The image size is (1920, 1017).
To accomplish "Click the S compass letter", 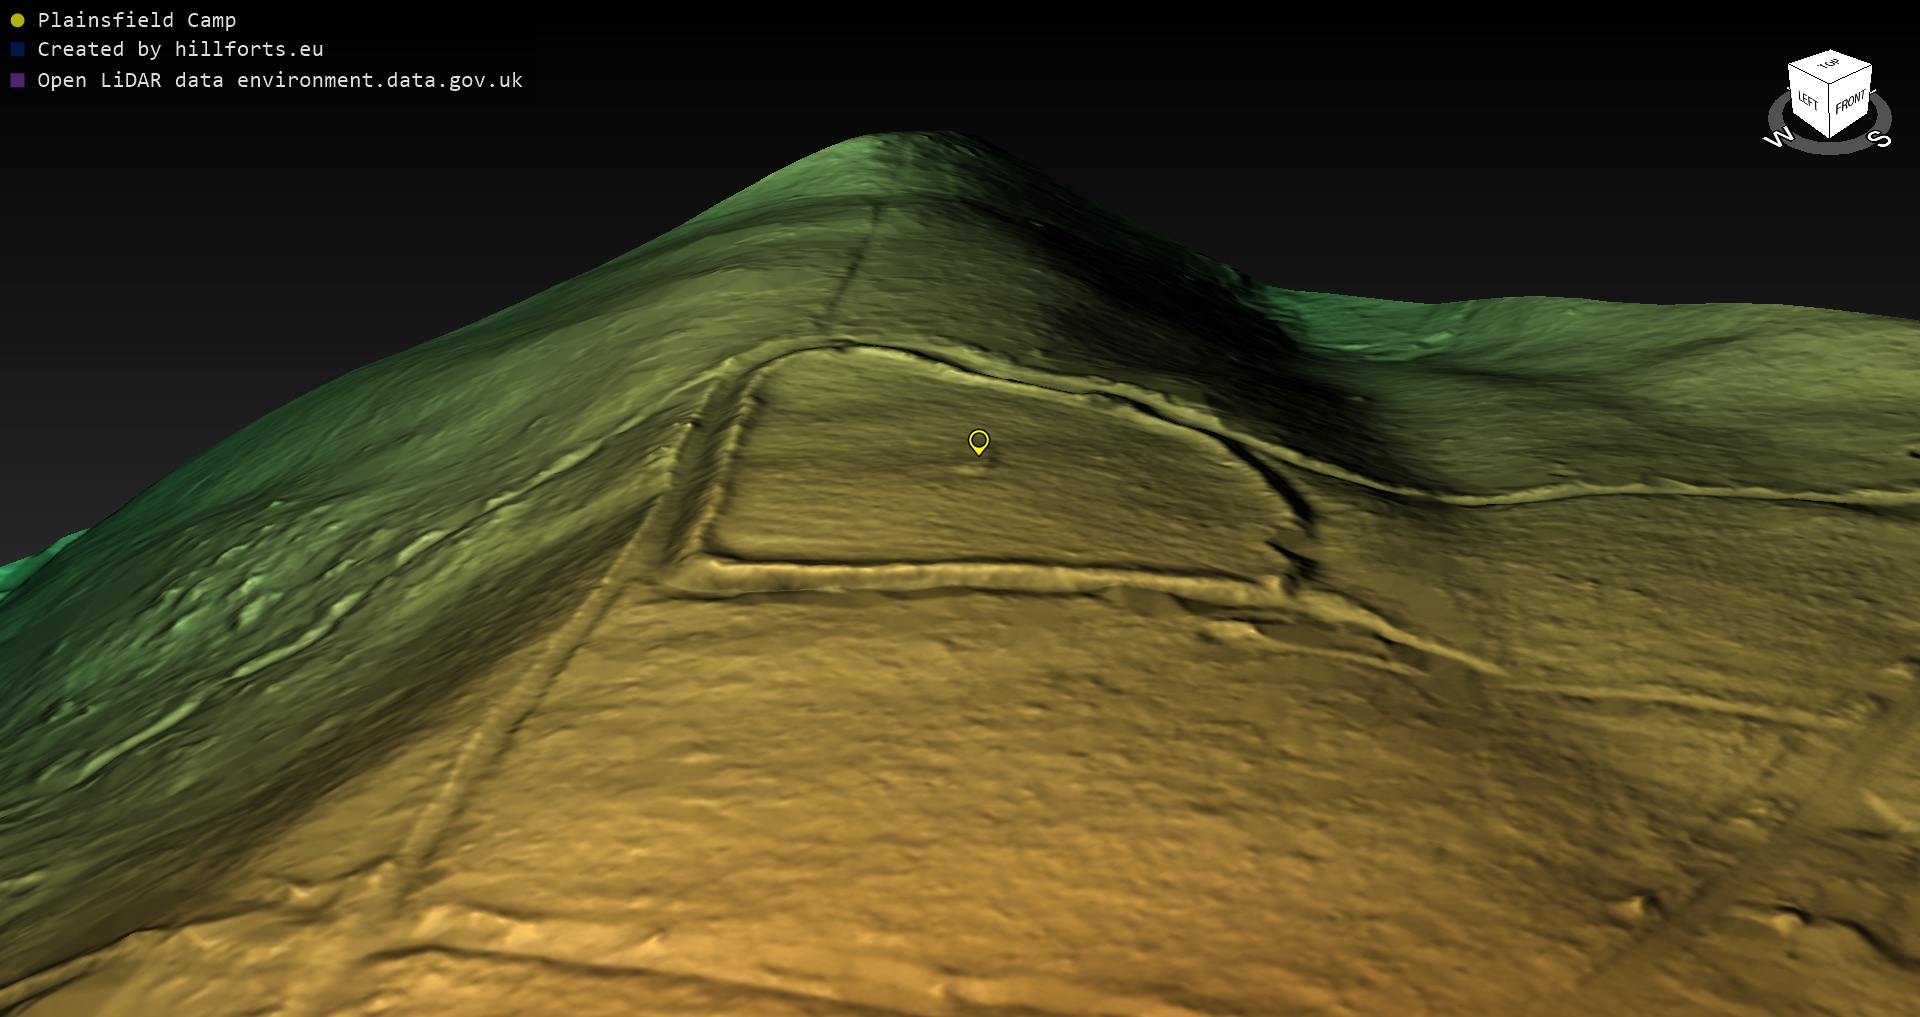I will (x=1880, y=138).
